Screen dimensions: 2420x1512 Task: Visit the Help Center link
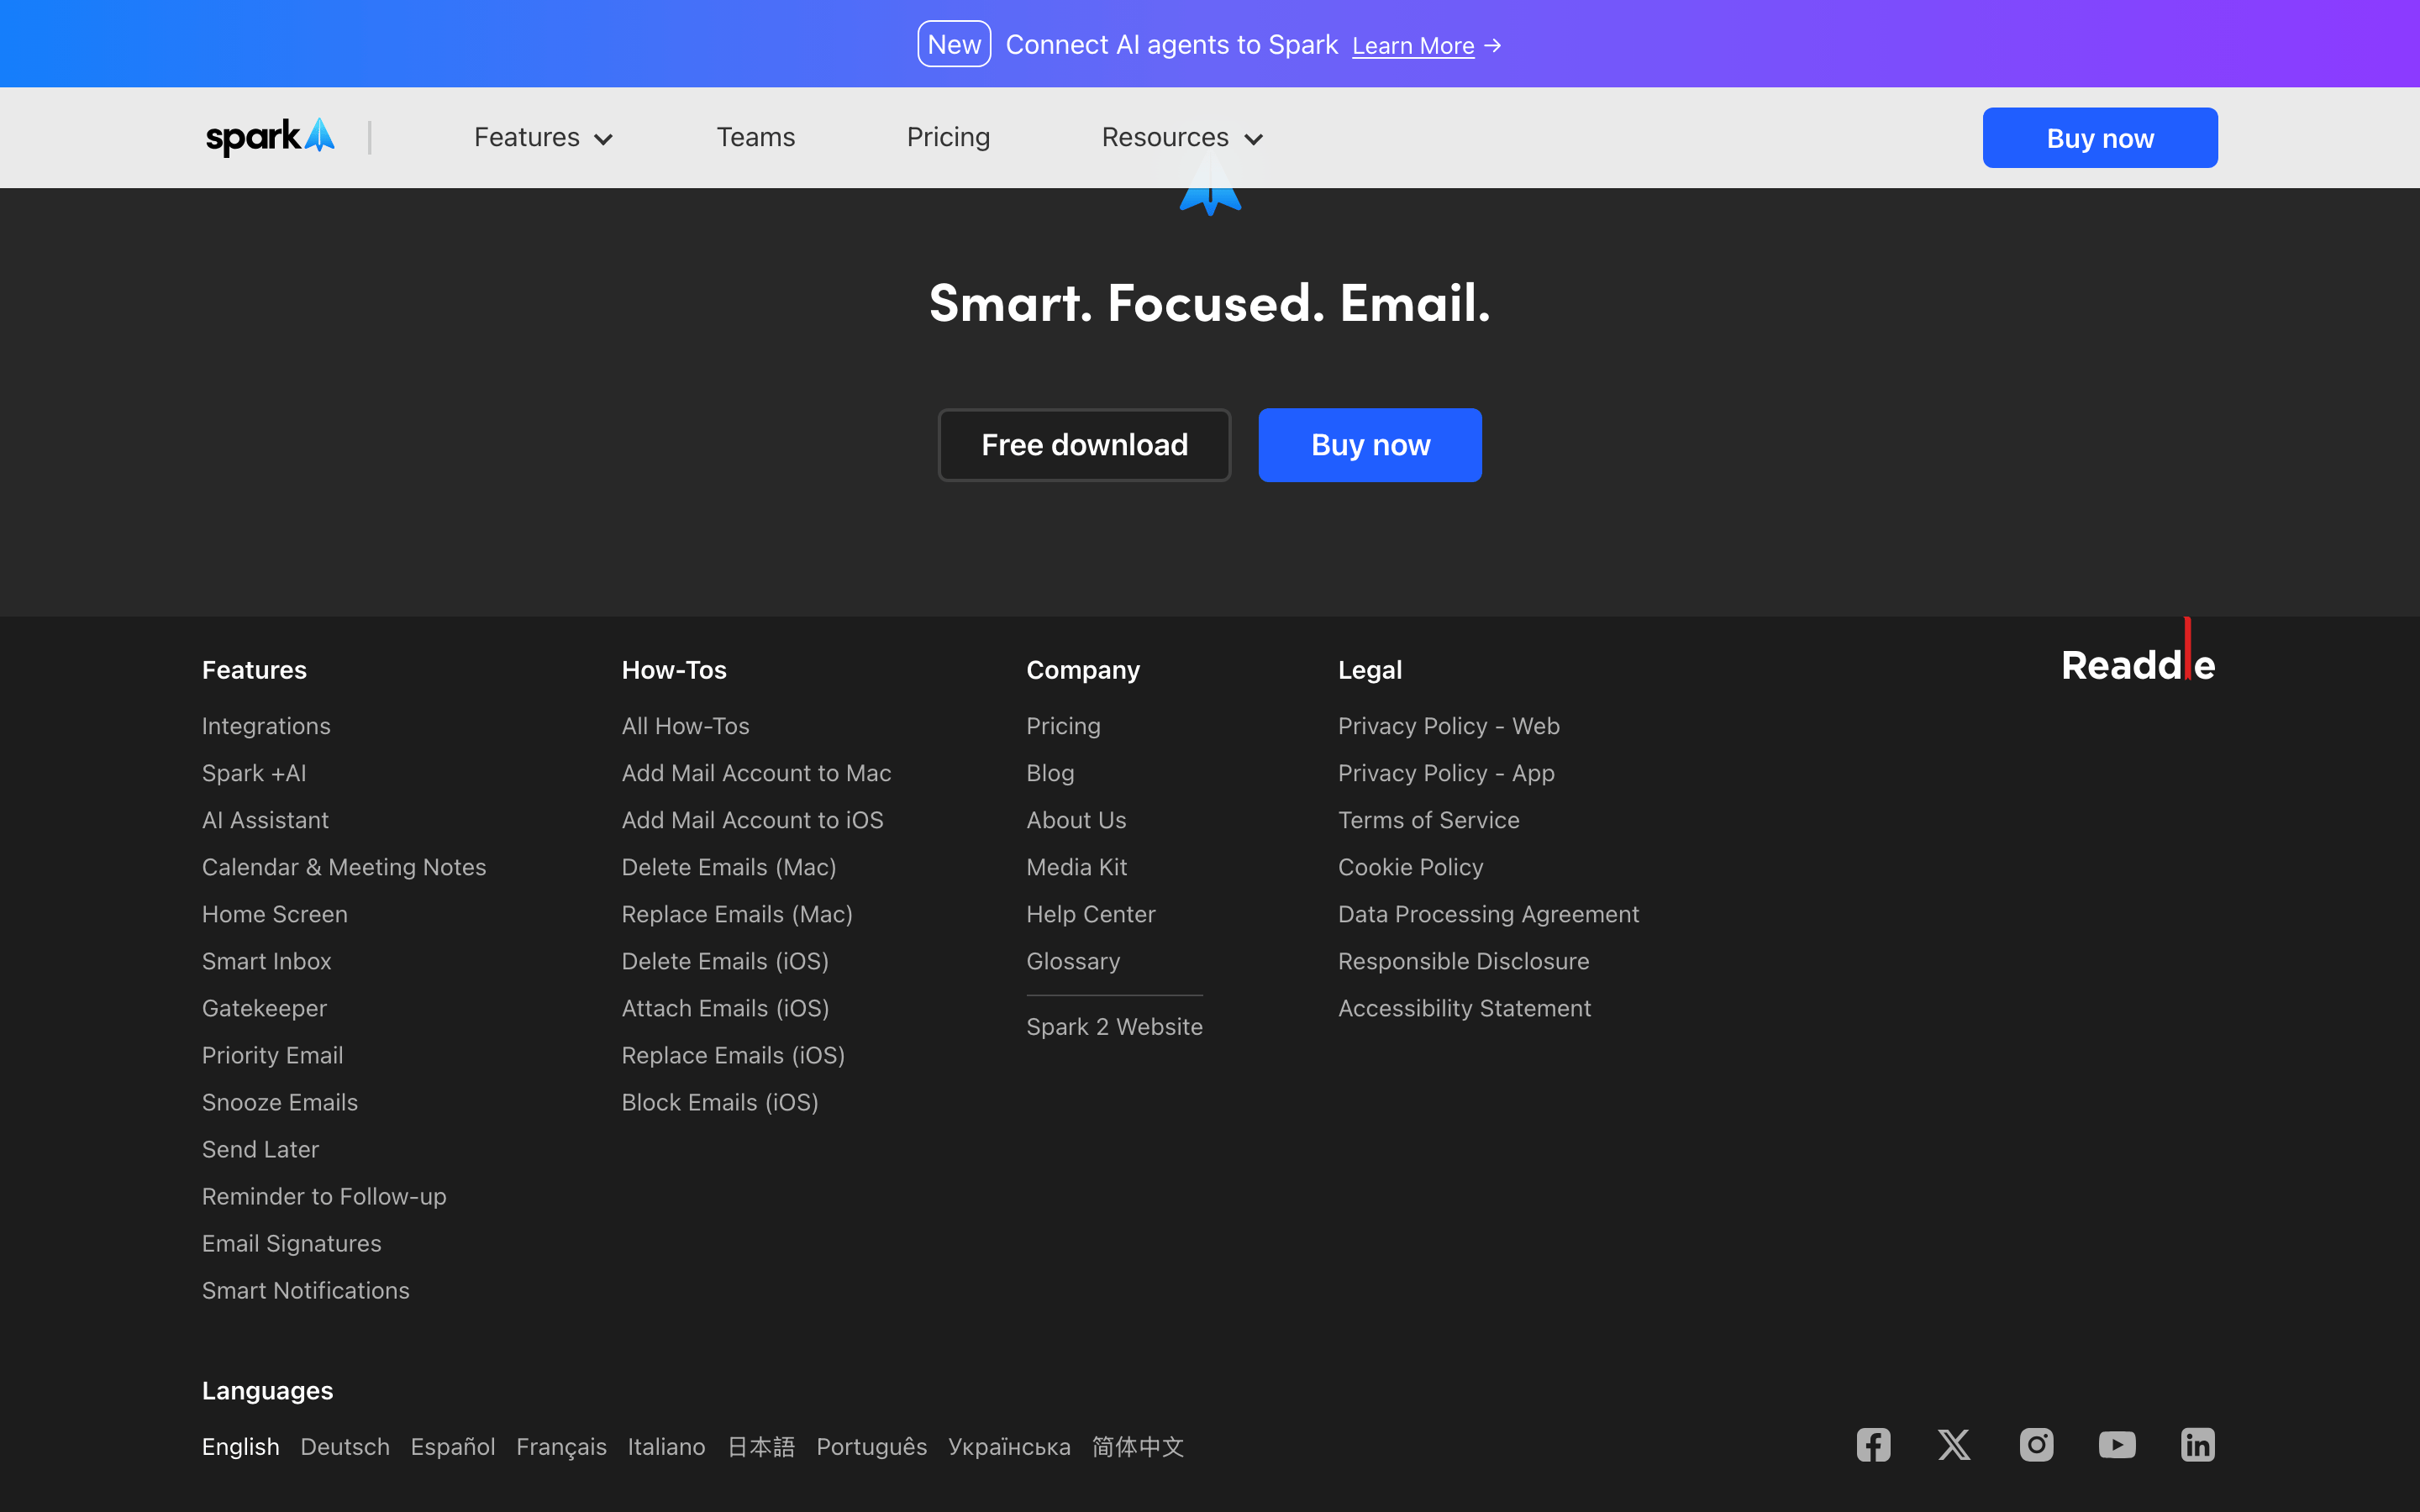[x=1090, y=914]
